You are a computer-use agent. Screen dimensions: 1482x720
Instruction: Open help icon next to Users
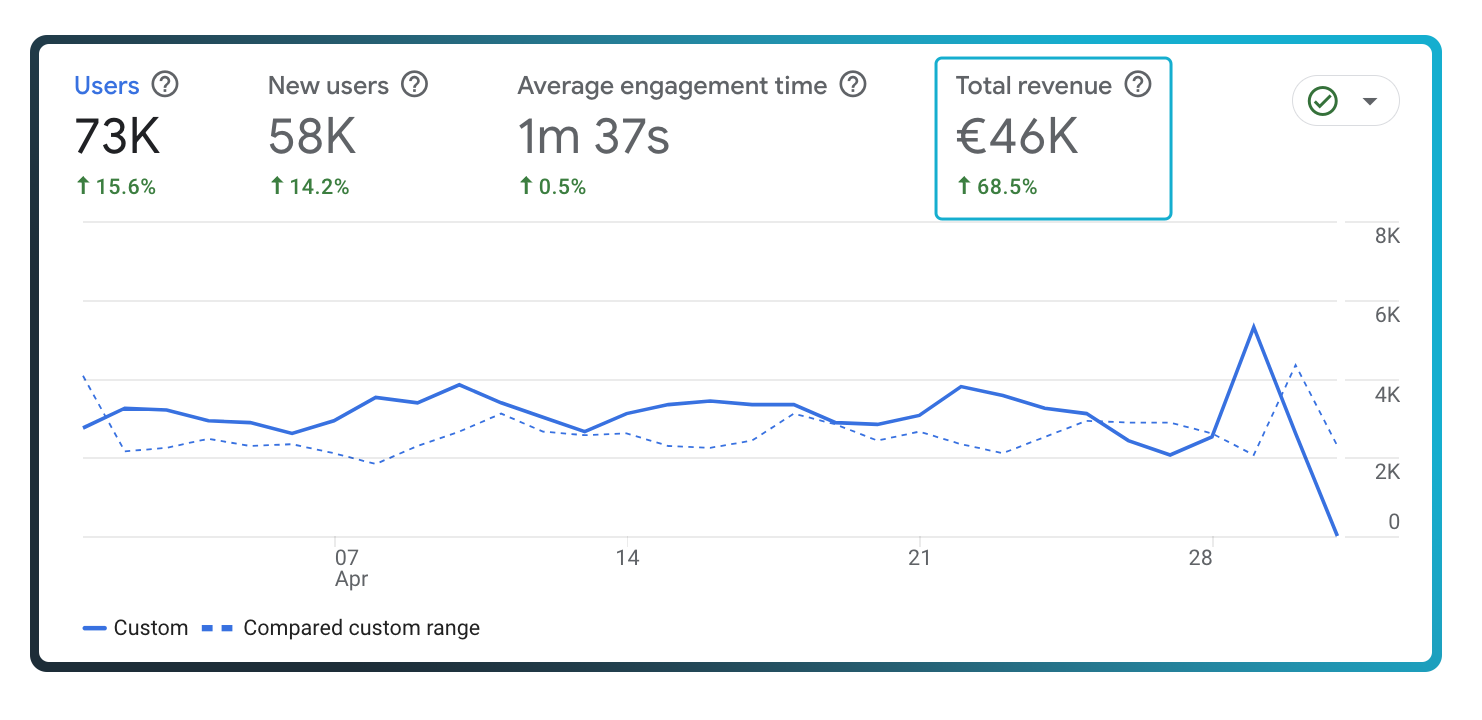tap(164, 85)
